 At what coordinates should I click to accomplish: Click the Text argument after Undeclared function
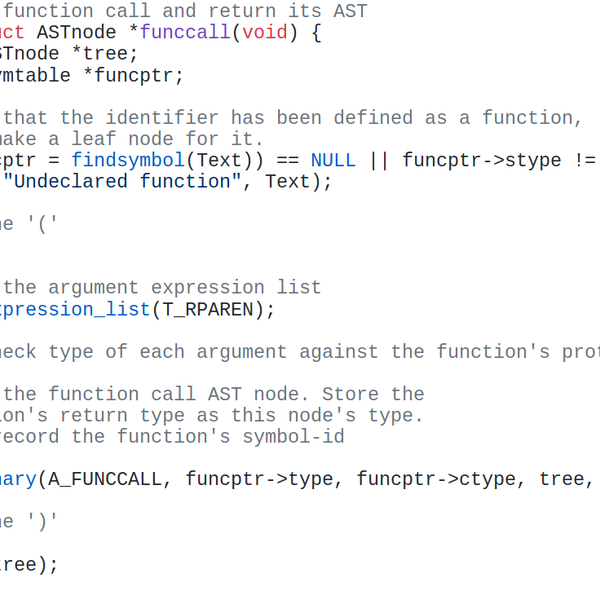tap(287, 181)
